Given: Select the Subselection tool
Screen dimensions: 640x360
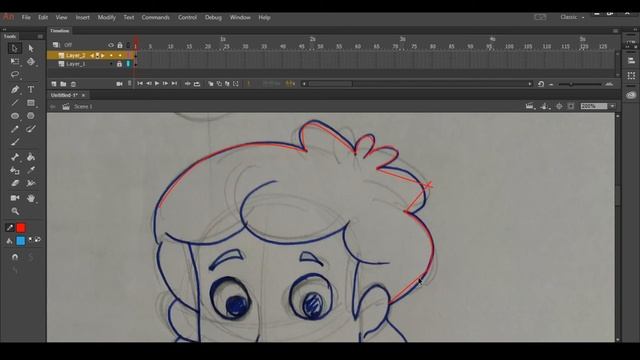Looking at the screenshot, I should click(x=31, y=48).
